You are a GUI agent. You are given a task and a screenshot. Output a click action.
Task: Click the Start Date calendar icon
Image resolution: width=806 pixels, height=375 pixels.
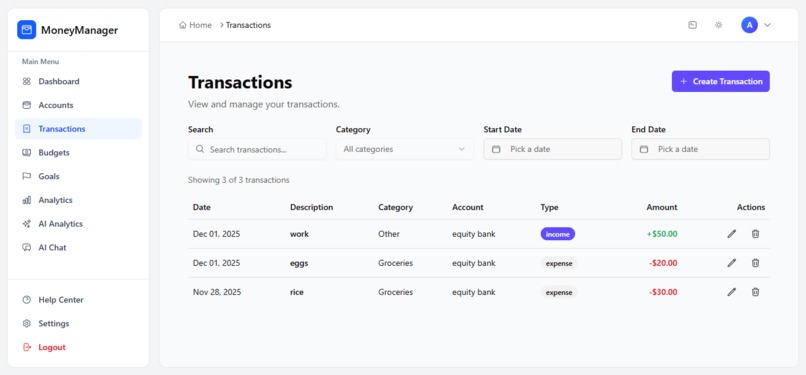coord(496,149)
